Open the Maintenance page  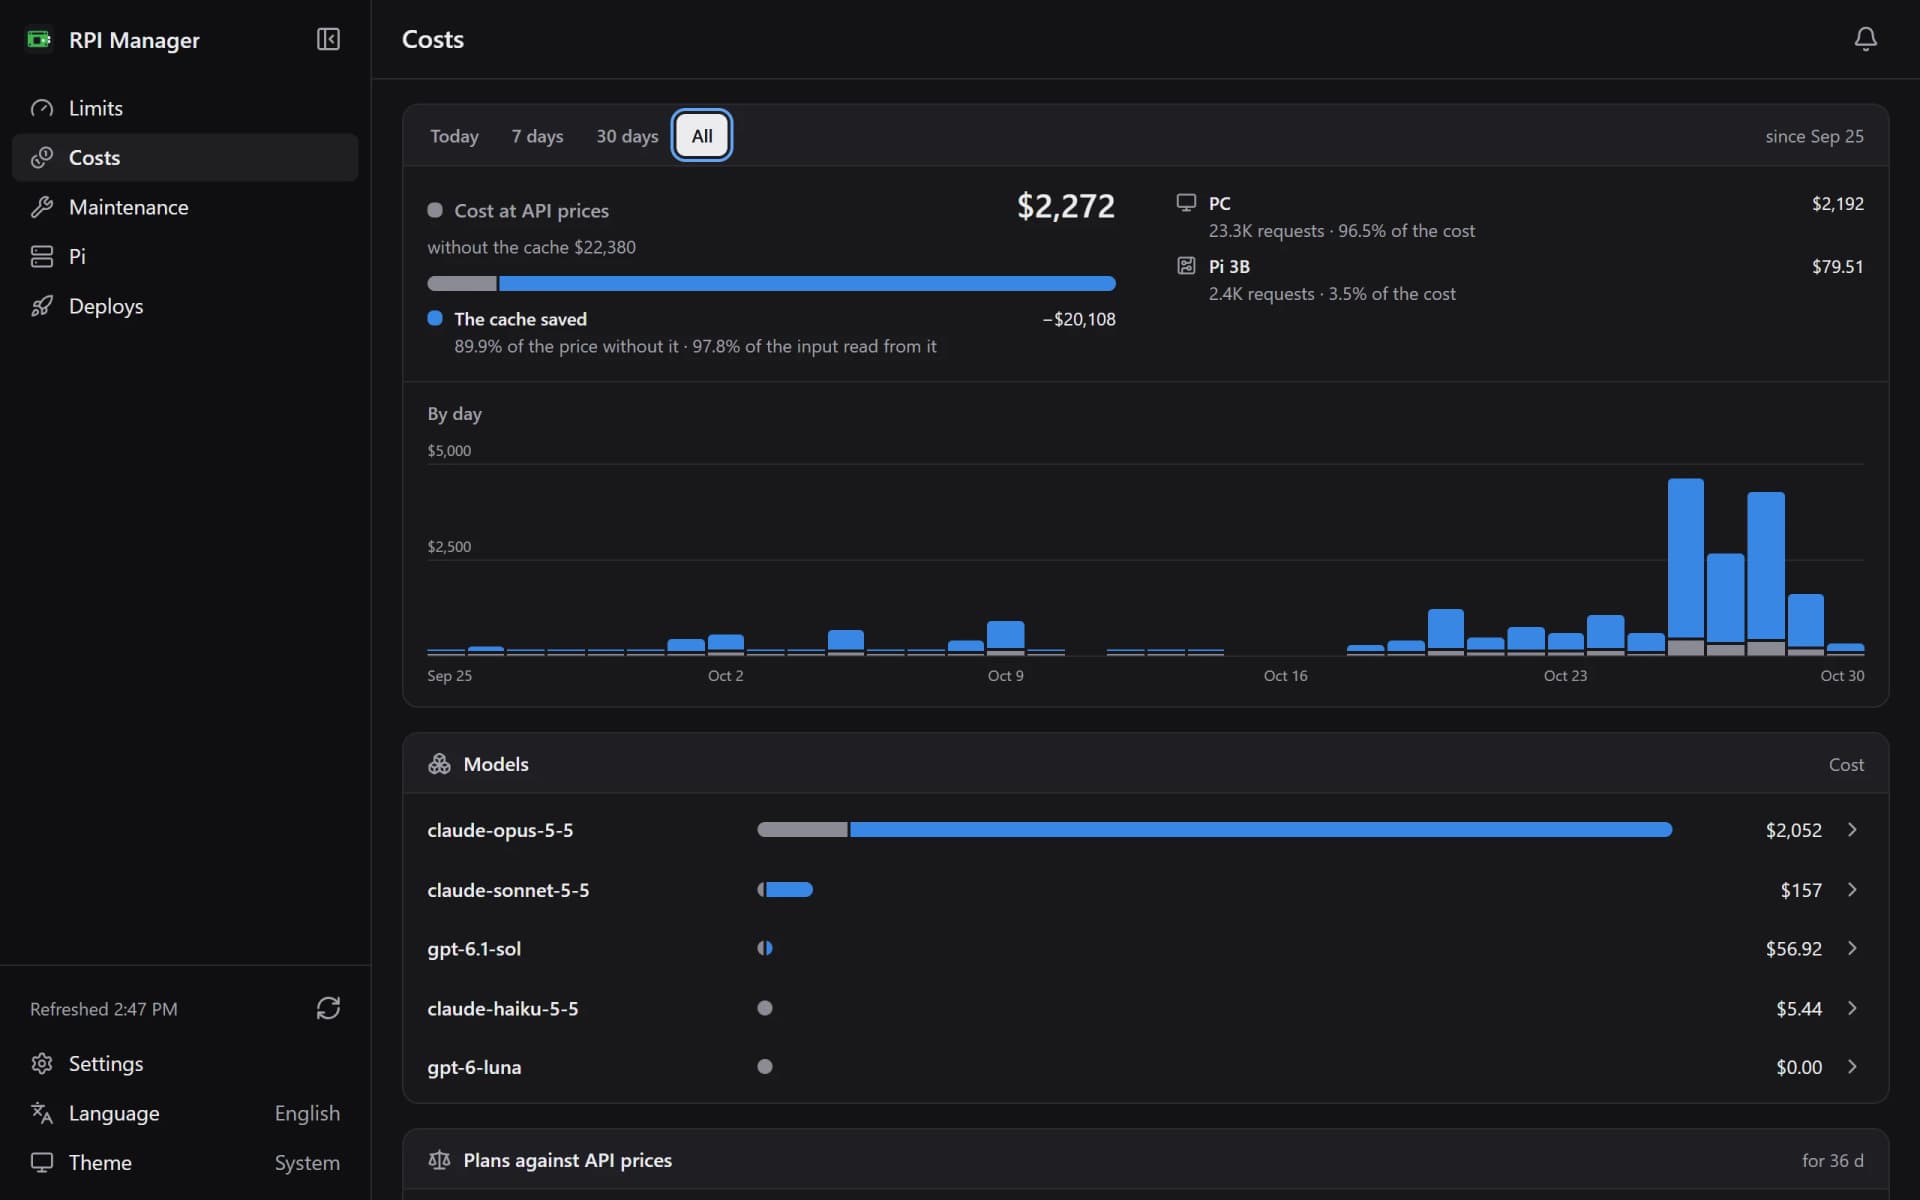(185, 207)
